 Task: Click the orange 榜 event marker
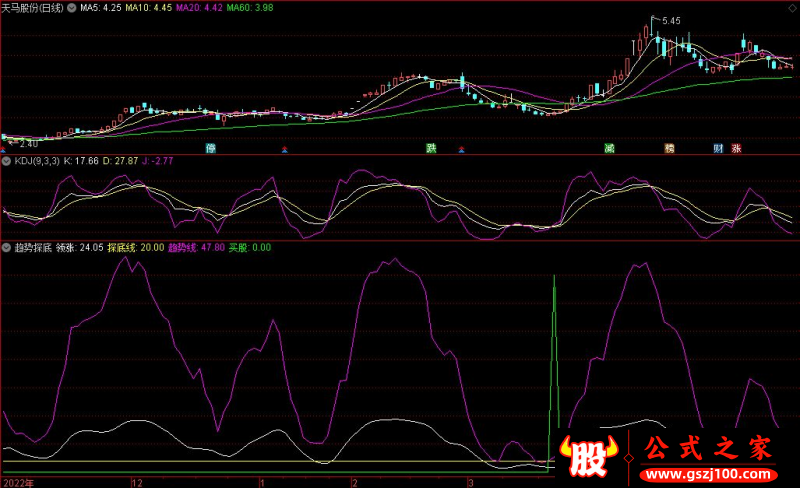(670, 148)
